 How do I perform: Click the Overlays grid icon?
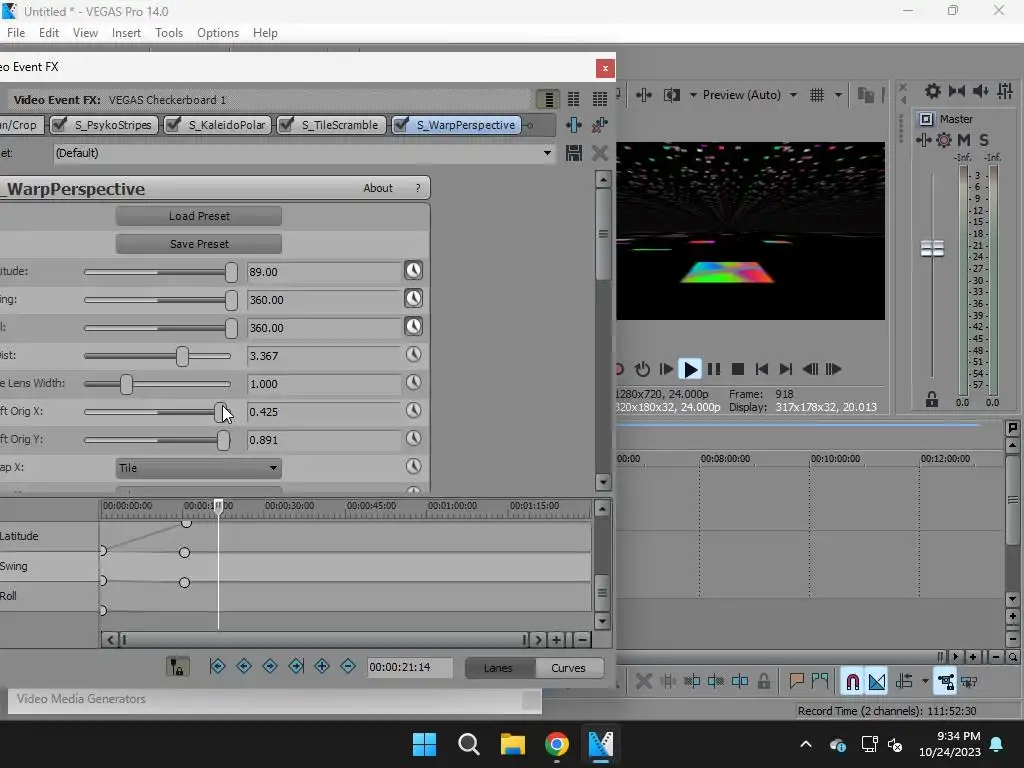(817, 95)
